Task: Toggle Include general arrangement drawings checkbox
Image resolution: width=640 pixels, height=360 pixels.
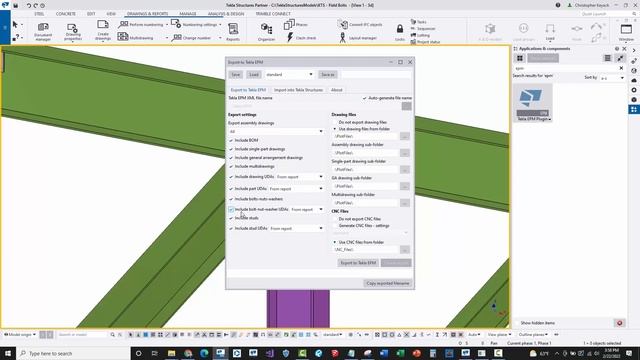Action: (231, 158)
